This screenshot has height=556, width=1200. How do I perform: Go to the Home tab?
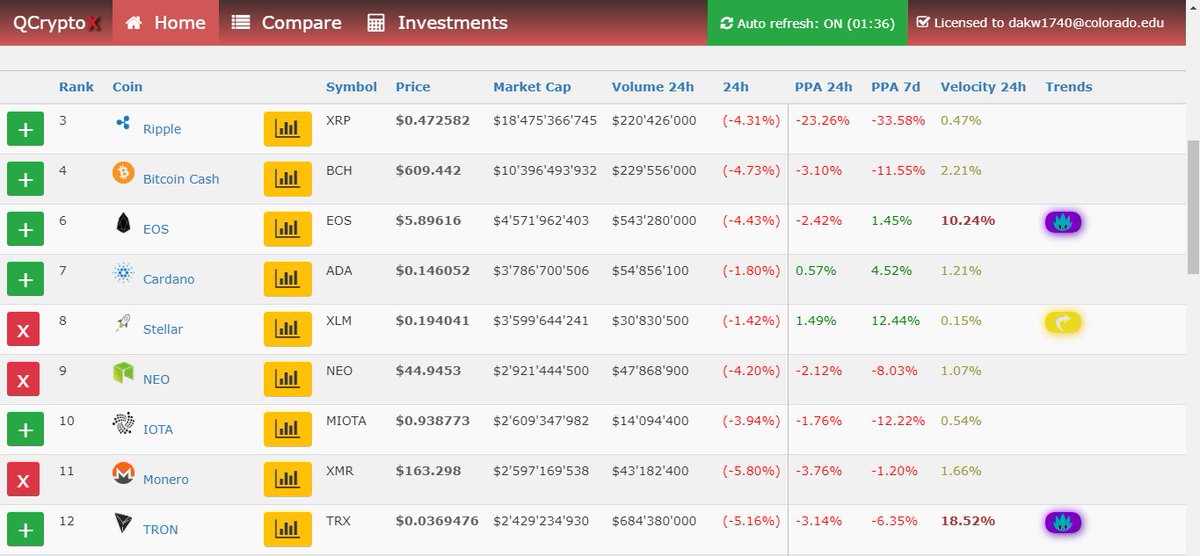165,22
